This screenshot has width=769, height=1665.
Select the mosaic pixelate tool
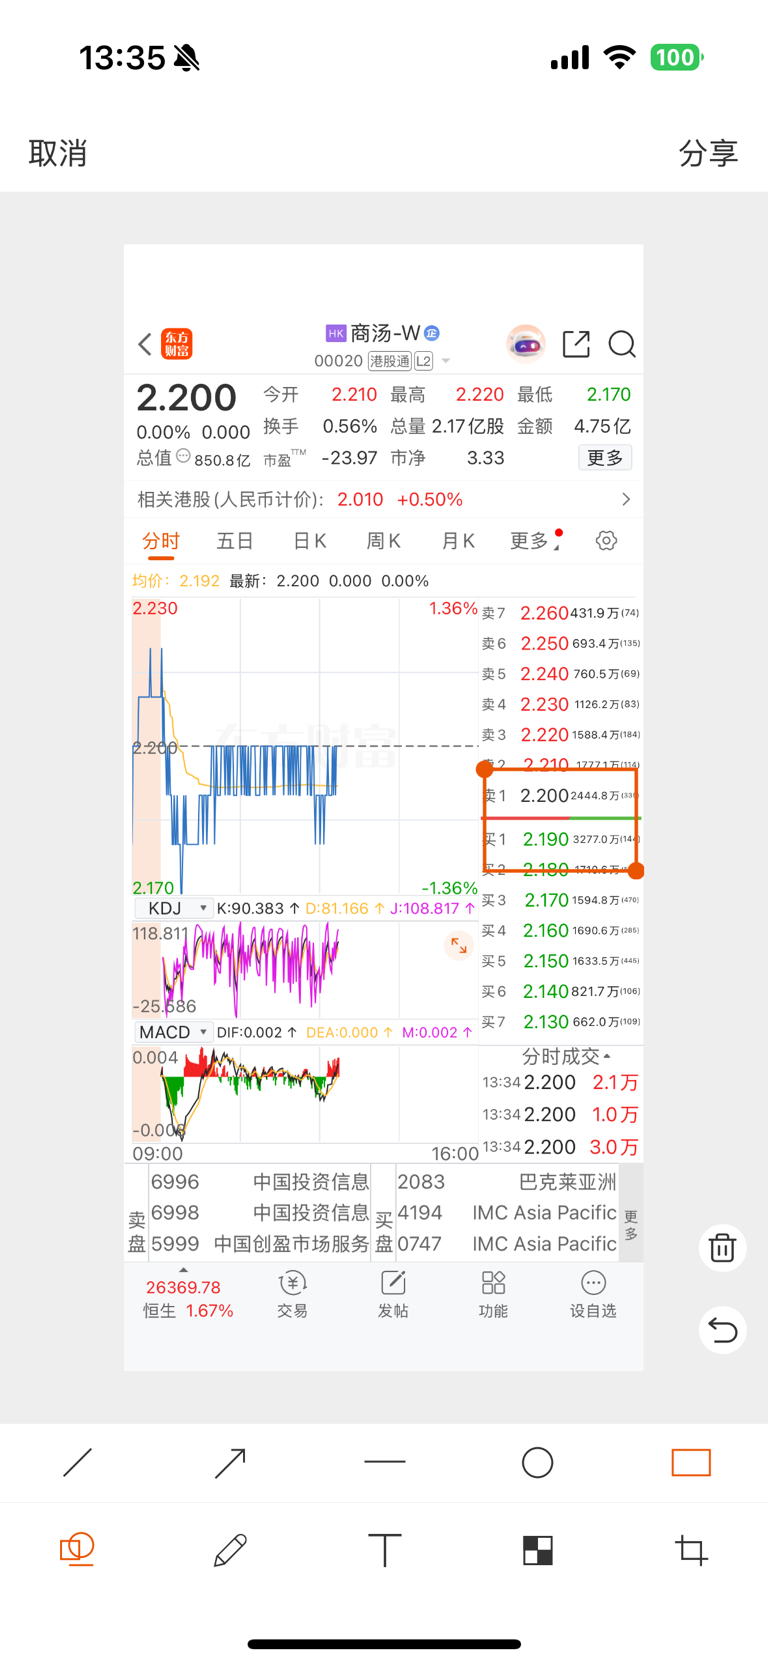coord(538,1550)
